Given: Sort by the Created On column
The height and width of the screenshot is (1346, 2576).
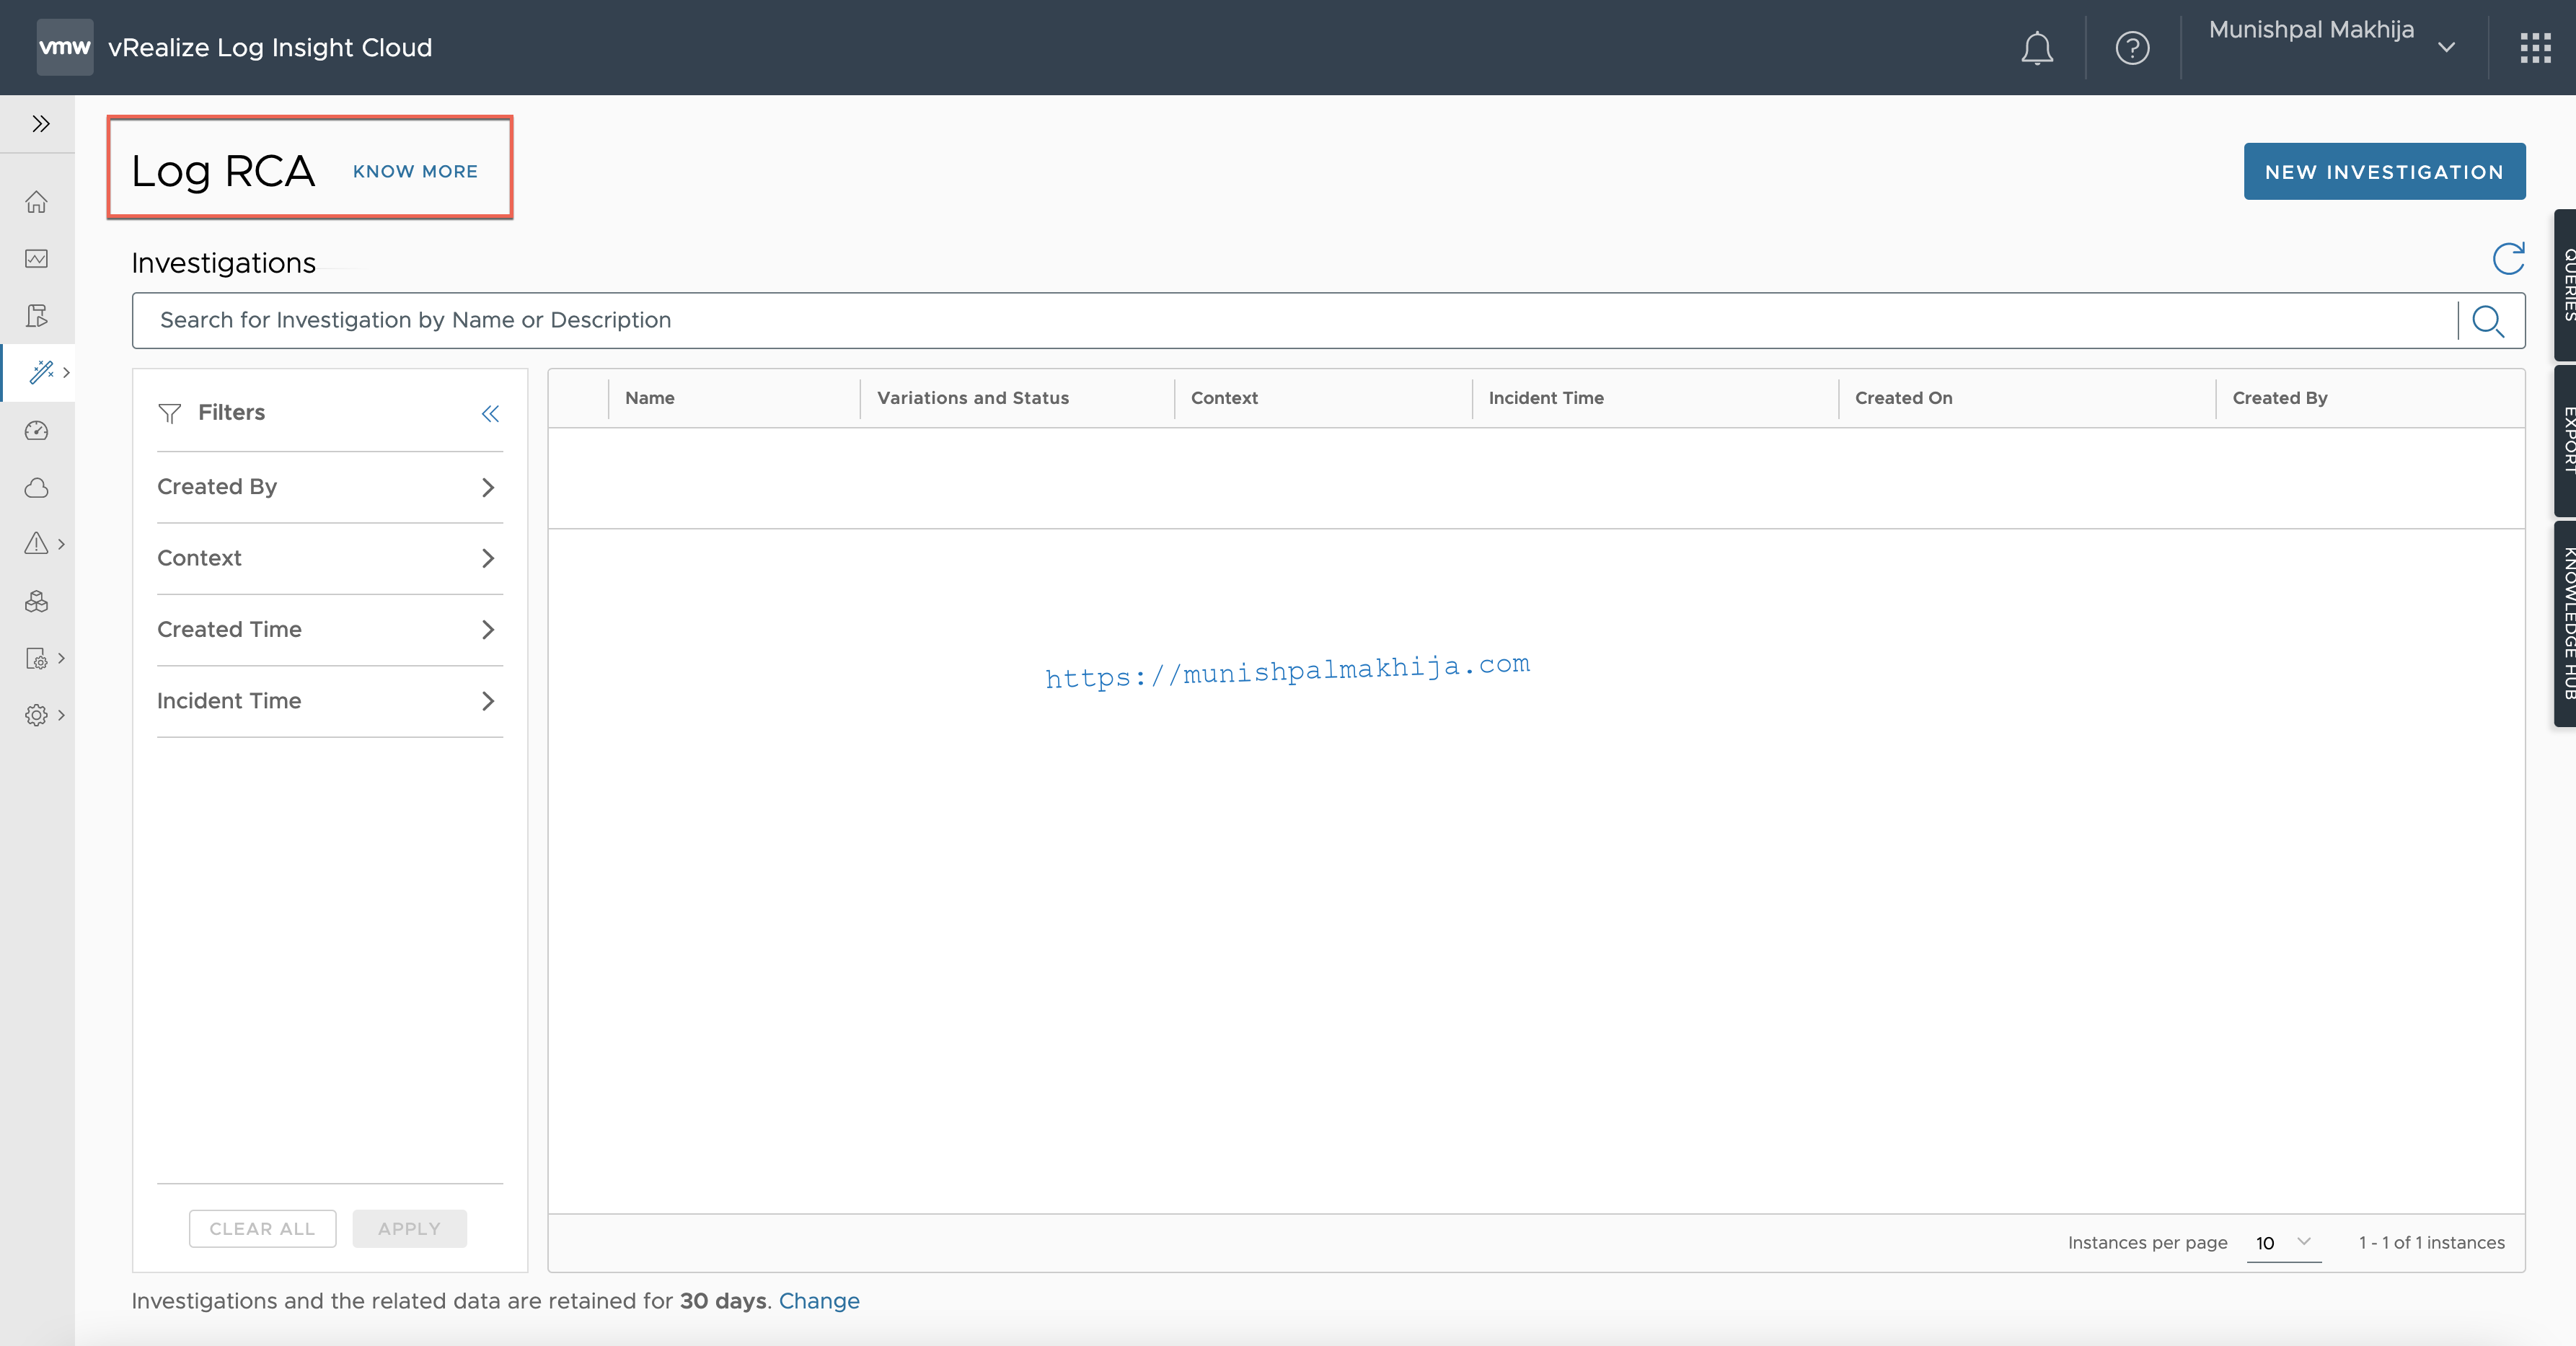Looking at the screenshot, I should [x=1903, y=398].
